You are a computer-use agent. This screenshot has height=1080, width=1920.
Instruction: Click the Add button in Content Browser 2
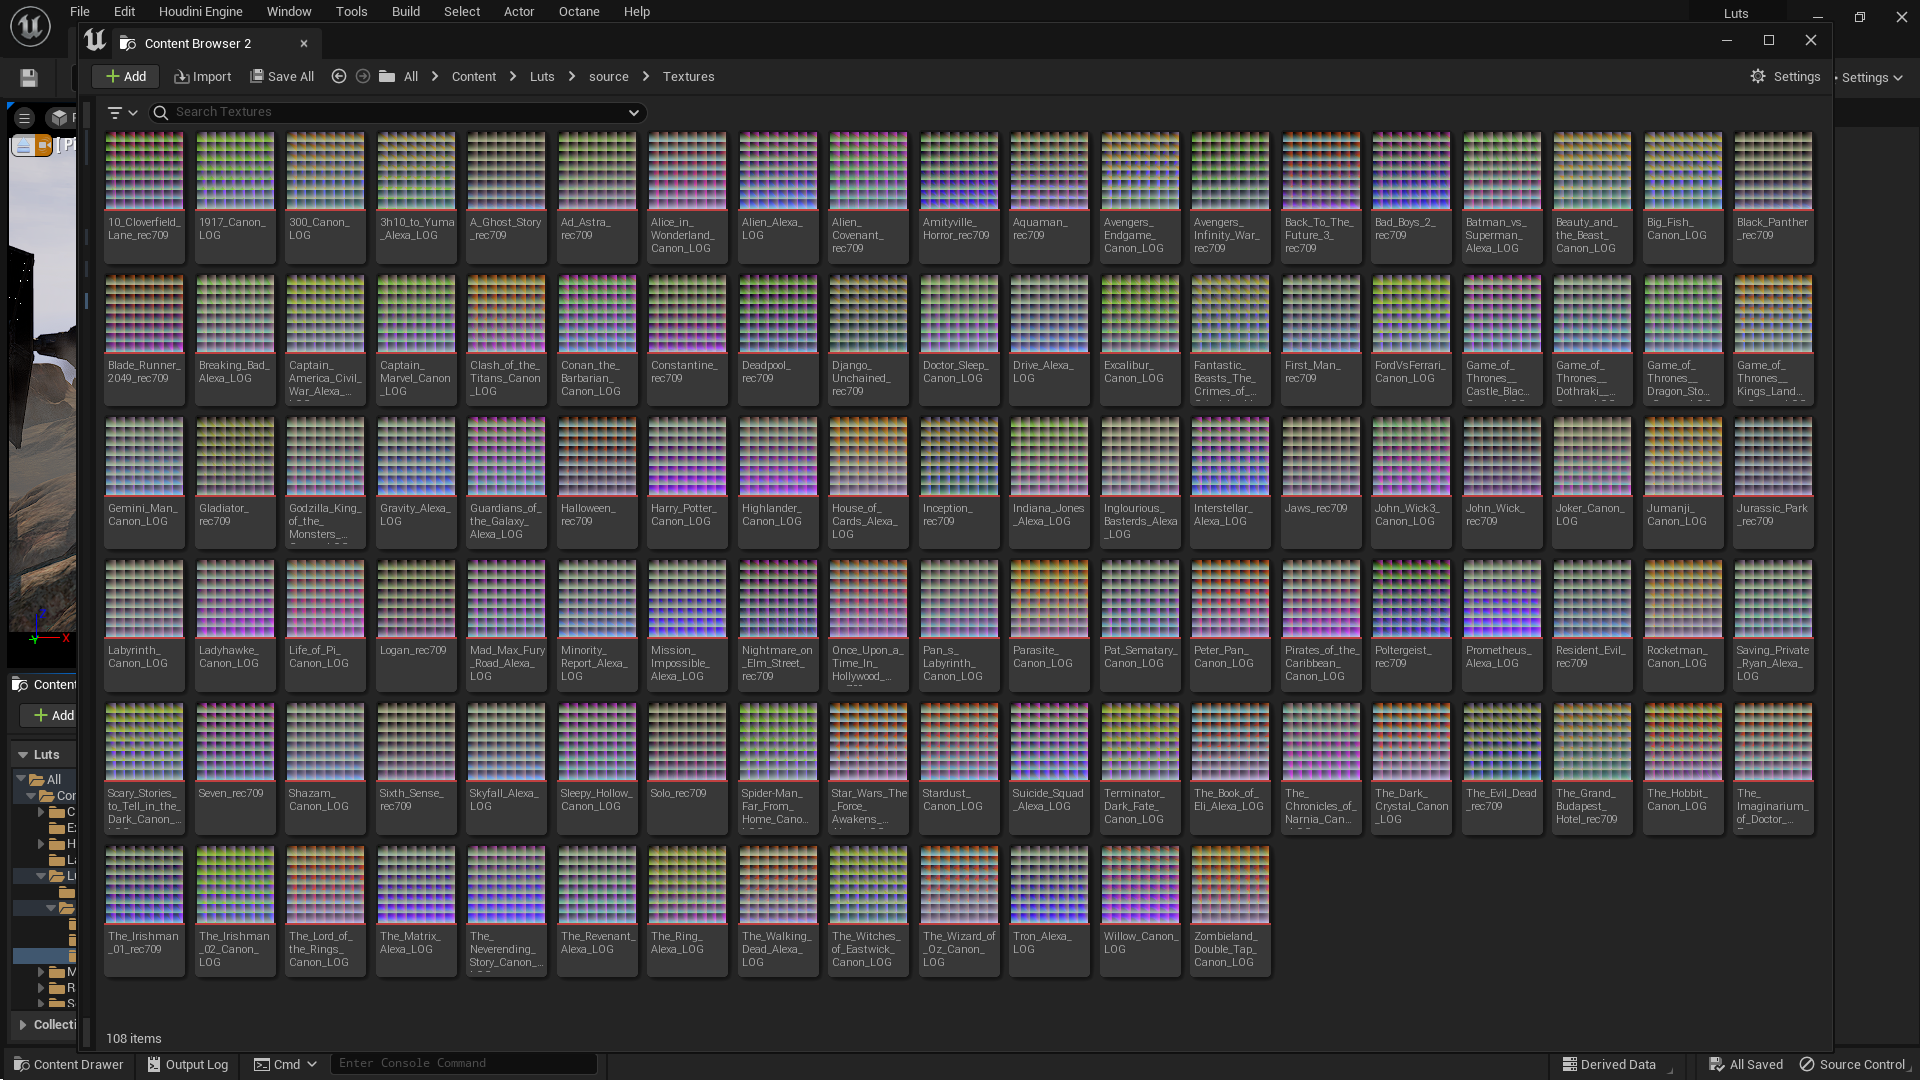[x=126, y=76]
